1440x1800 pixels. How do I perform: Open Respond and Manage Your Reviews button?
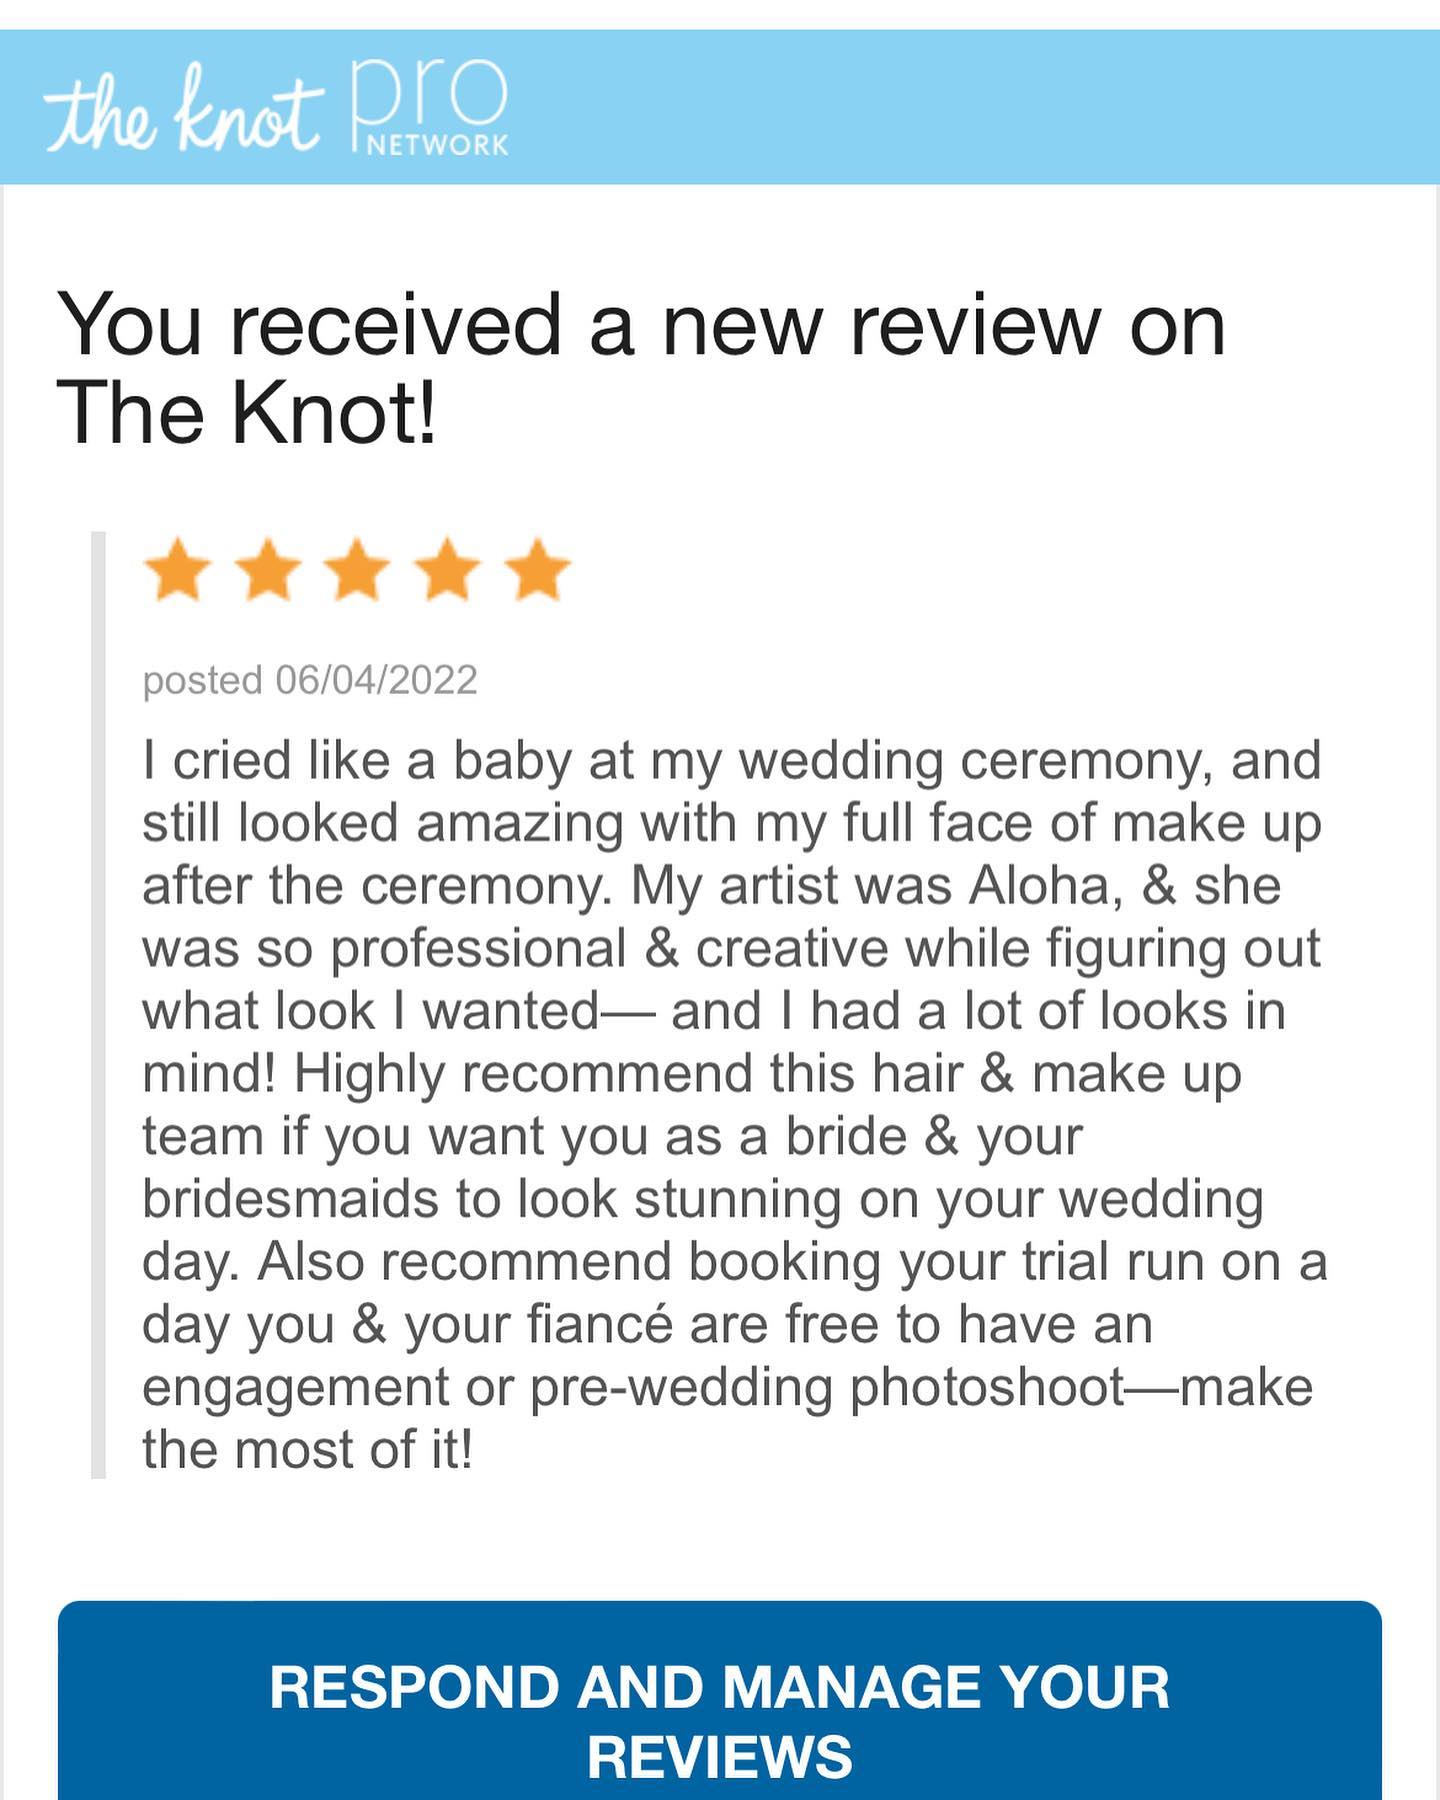pos(720,1700)
